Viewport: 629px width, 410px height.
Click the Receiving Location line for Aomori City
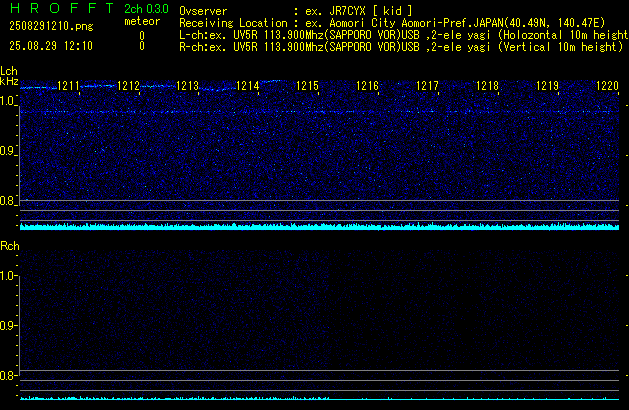click(x=392, y=23)
